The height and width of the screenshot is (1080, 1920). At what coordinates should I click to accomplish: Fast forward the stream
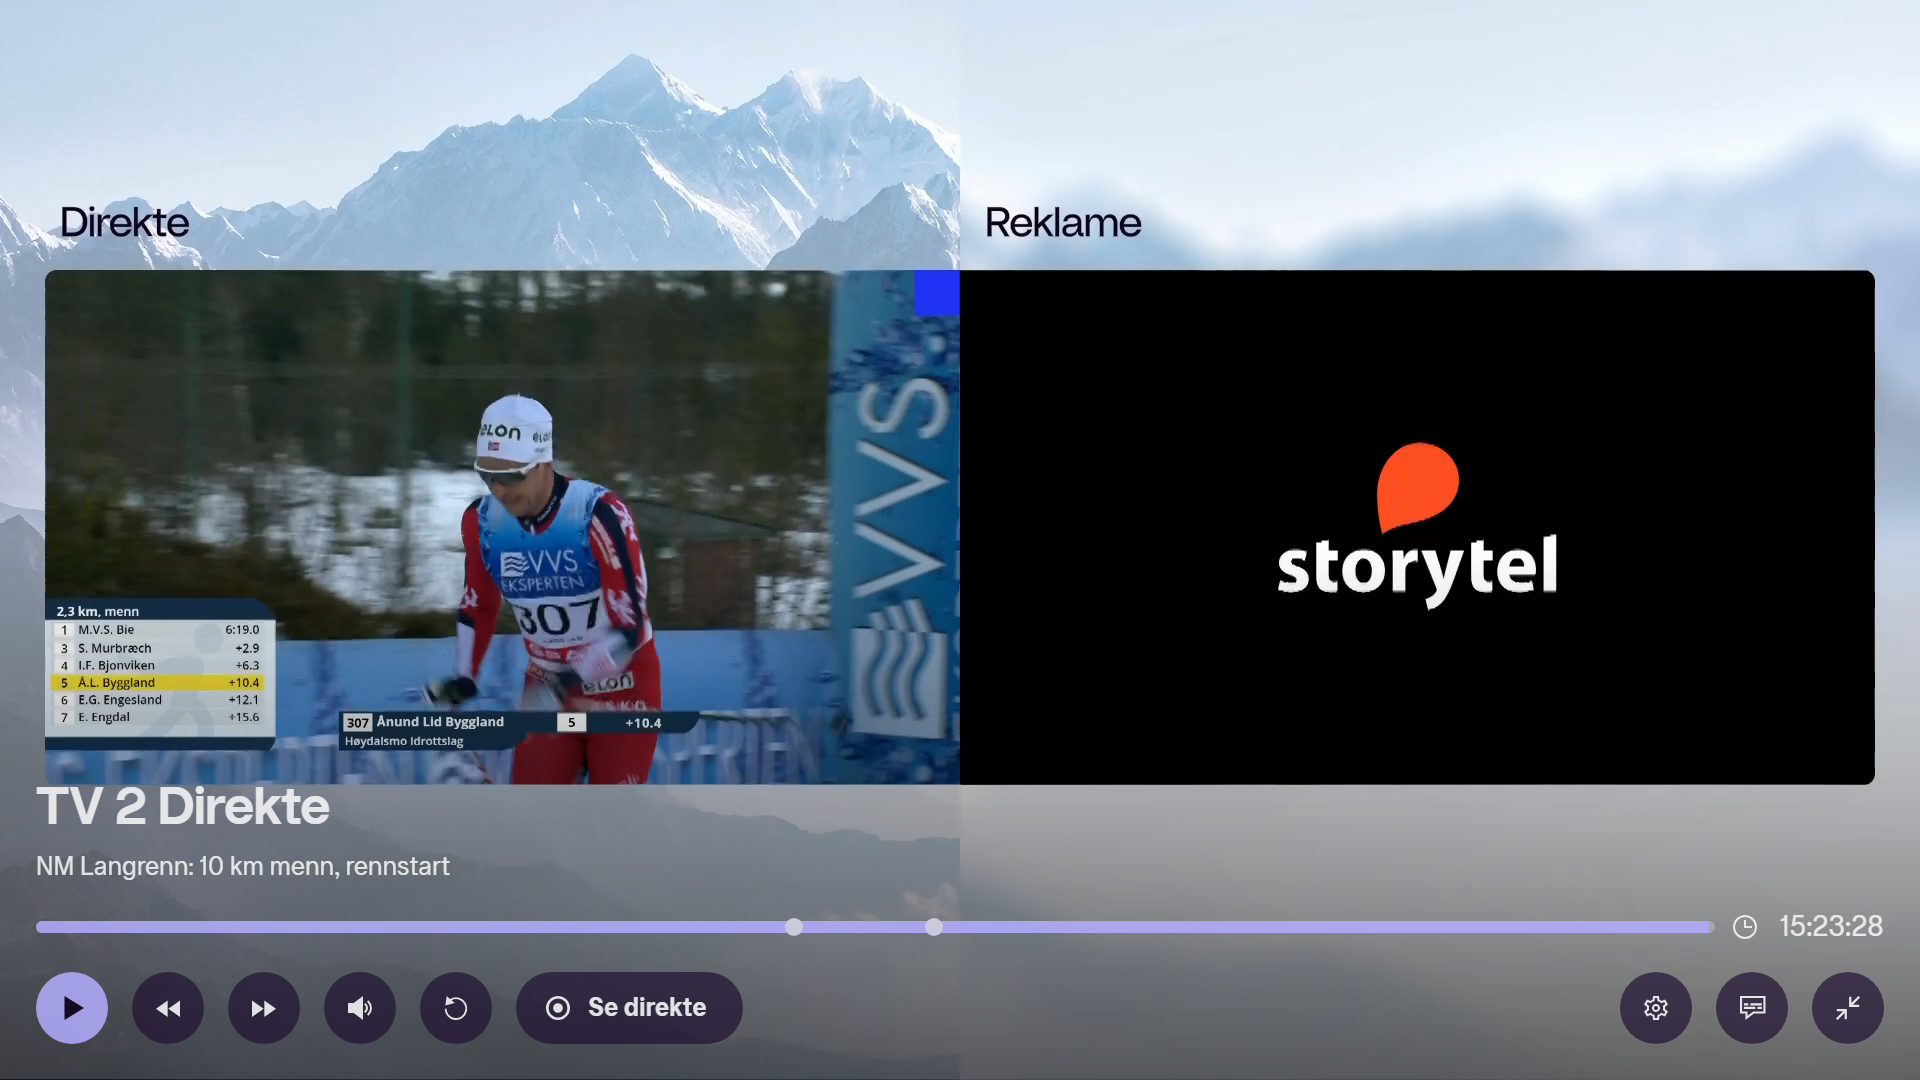click(264, 1008)
